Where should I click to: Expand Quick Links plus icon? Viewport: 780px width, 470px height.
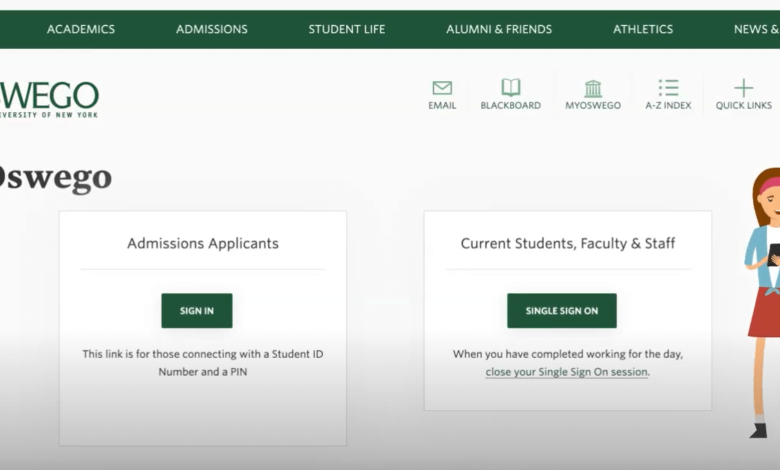coord(743,88)
